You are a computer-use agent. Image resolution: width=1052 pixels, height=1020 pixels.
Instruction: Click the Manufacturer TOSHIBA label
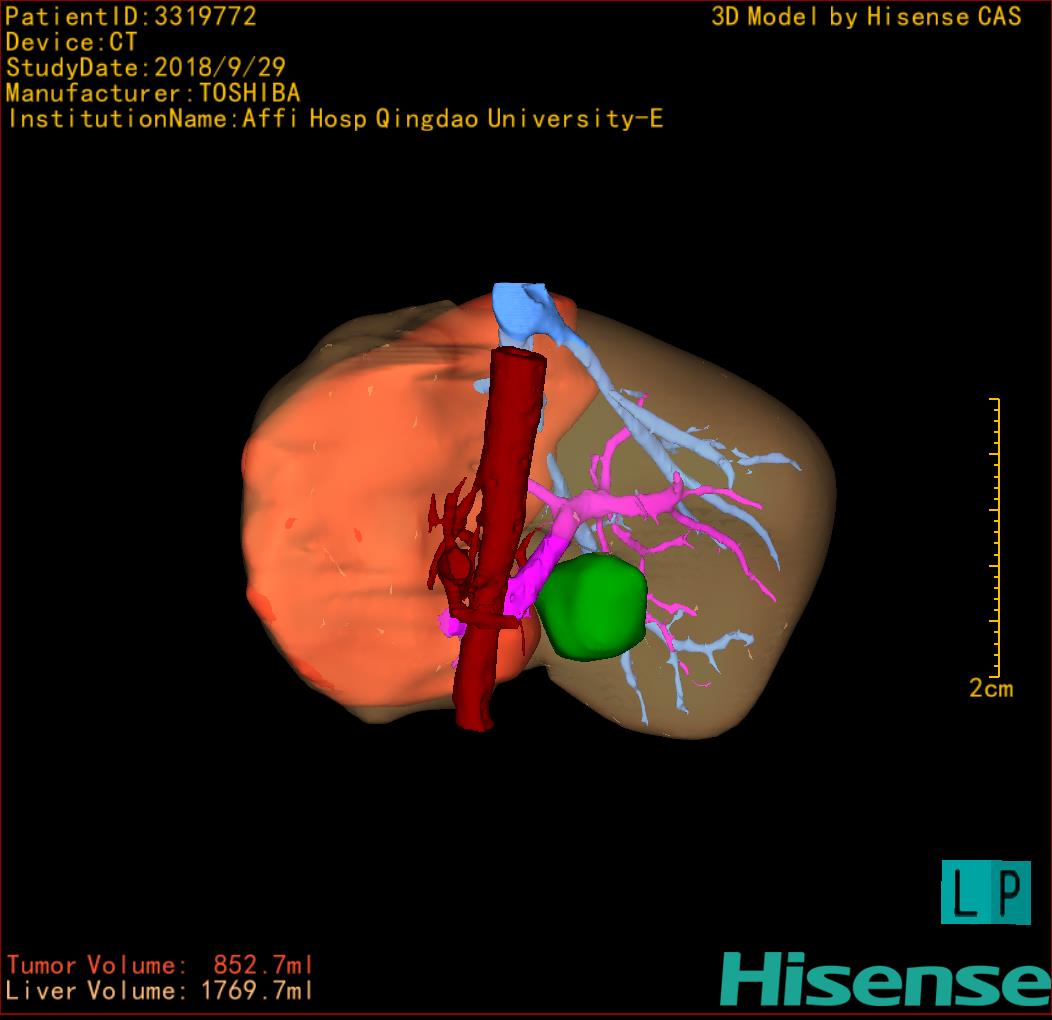tap(152, 93)
